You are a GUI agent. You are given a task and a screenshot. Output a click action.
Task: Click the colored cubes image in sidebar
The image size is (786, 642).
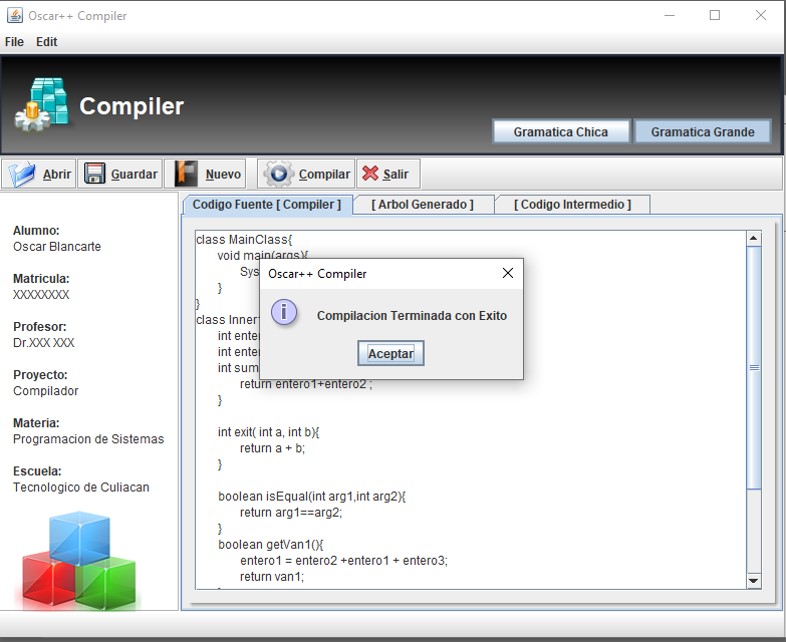(79, 560)
